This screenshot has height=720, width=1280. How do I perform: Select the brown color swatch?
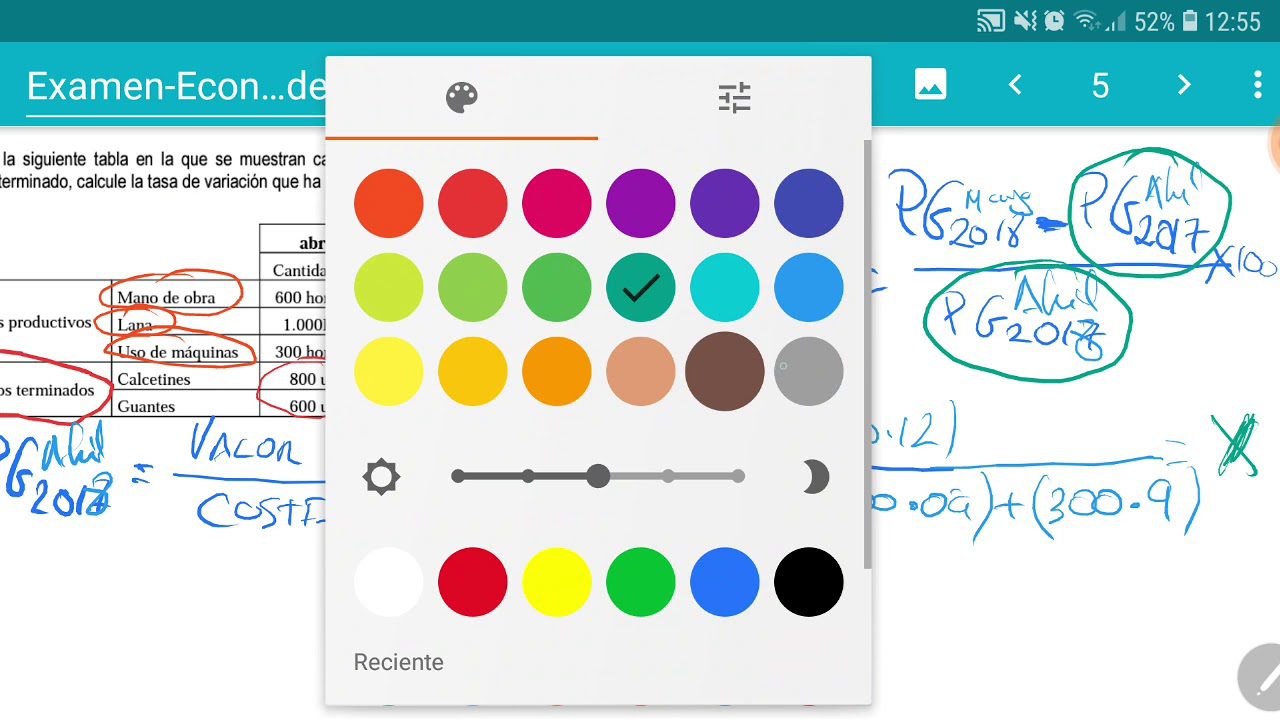[725, 371]
